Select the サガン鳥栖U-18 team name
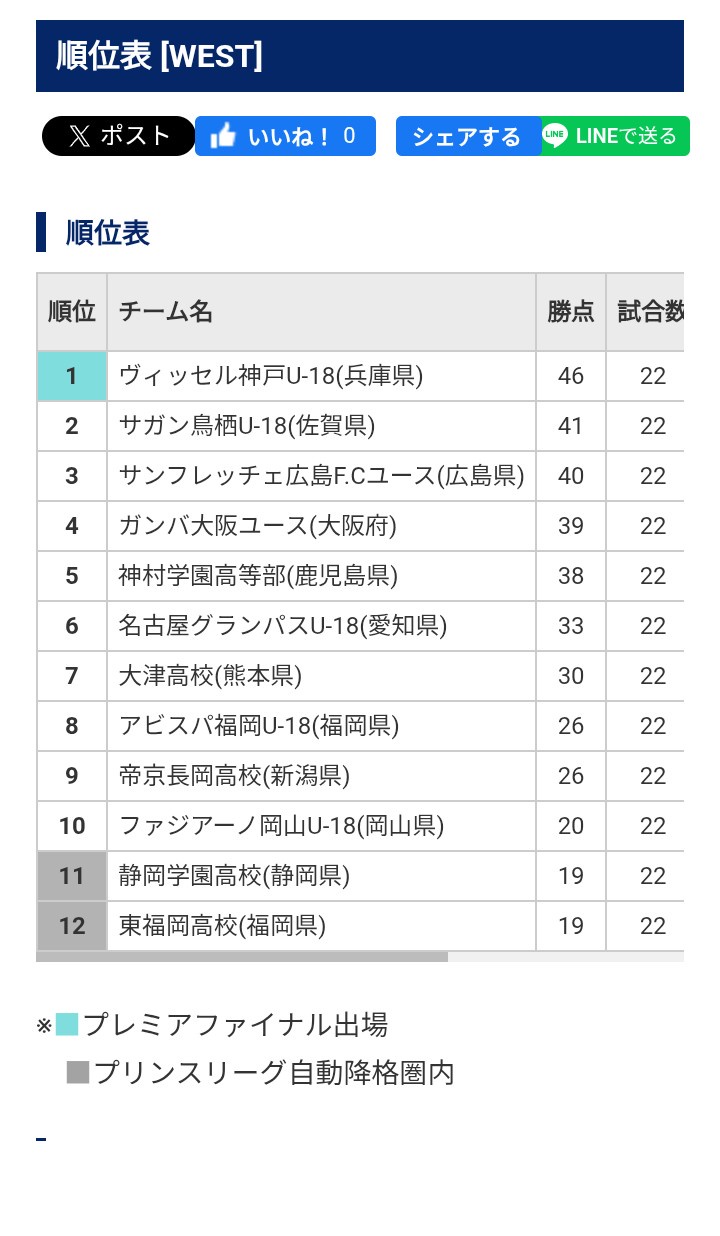The width and height of the screenshot is (720, 1236). point(246,426)
